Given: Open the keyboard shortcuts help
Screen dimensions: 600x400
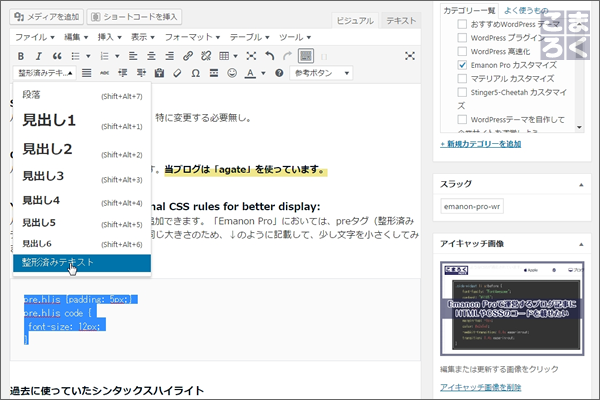Looking at the screenshot, I should [x=279, y=73].
